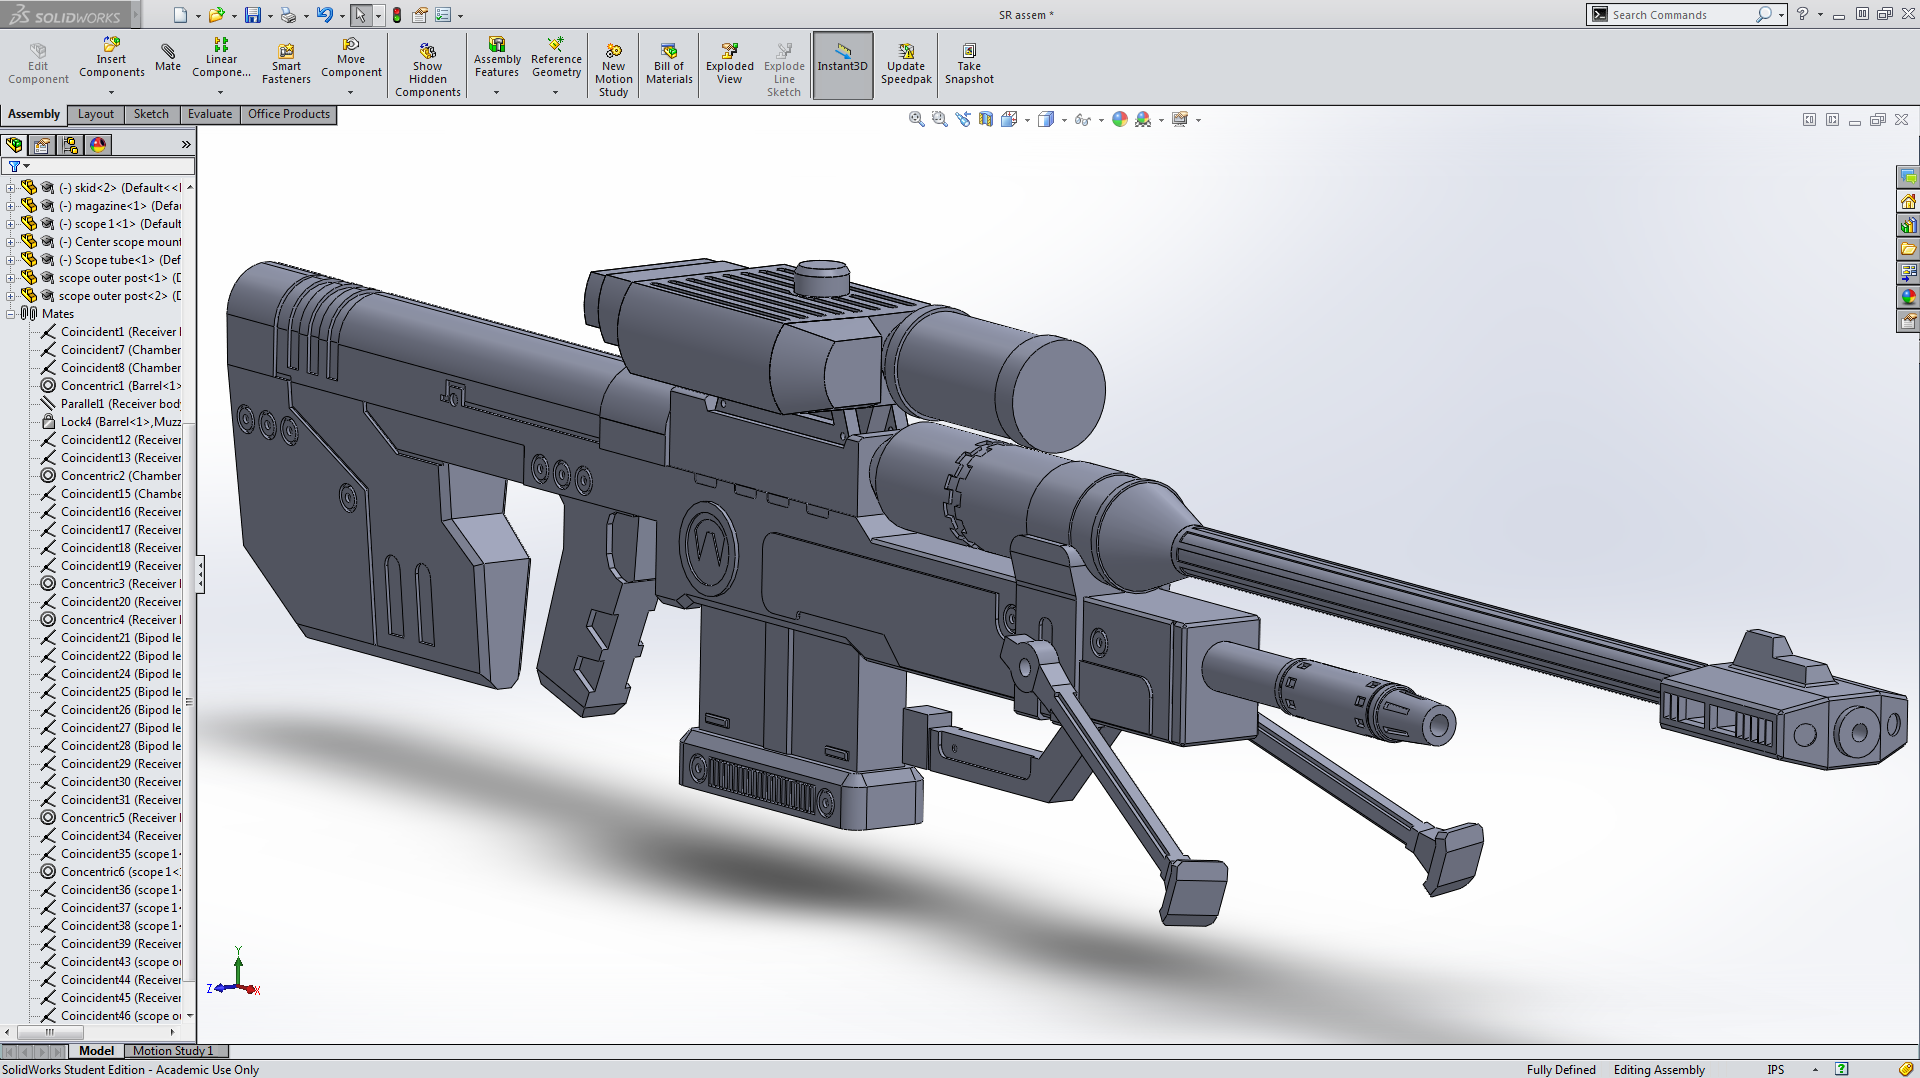
Task: Select the Parallel1 (Receiver body mate
Action: pyautogui.click(x=111, y=404)
